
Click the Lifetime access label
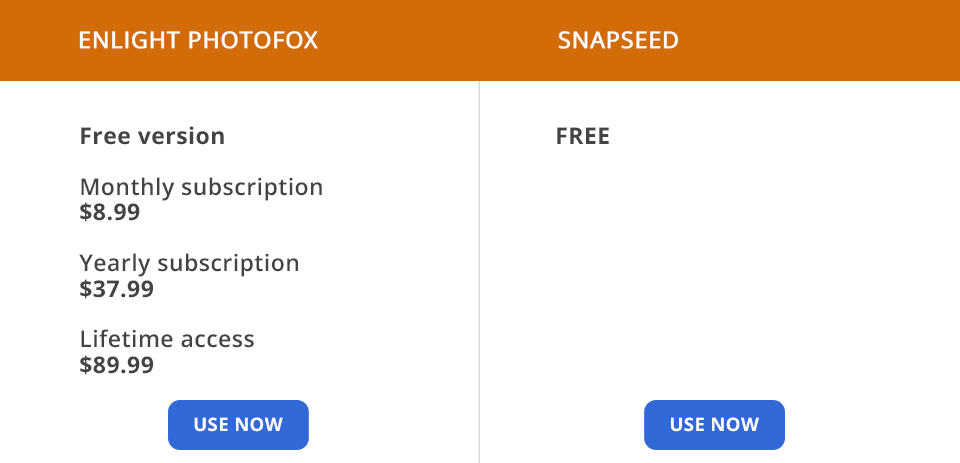point(167,339)
